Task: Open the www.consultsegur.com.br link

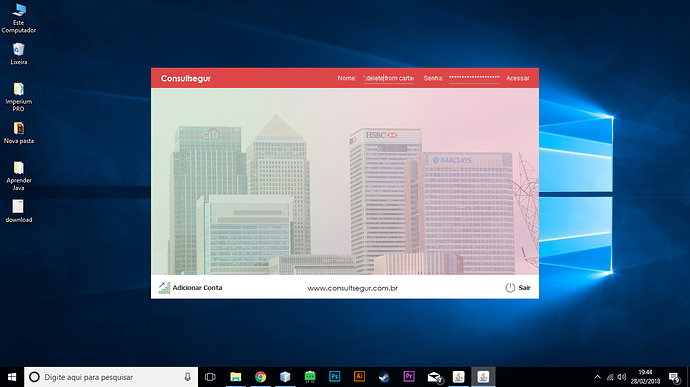Action: (x=352, y=288)
